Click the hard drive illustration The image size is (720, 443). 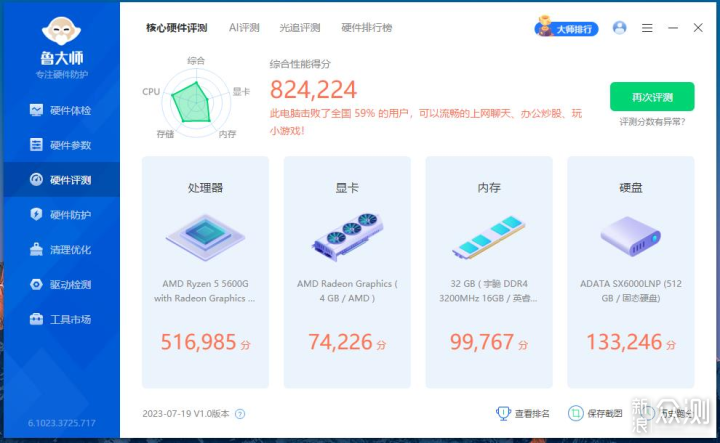click(630, 237)
